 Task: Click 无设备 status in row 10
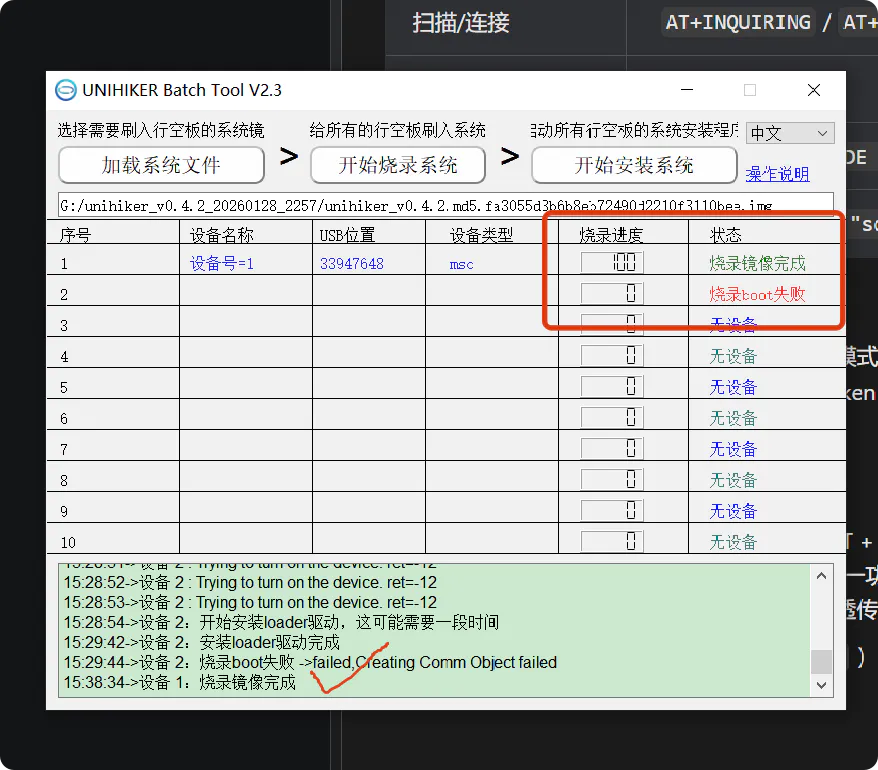(x=733, y=542)
